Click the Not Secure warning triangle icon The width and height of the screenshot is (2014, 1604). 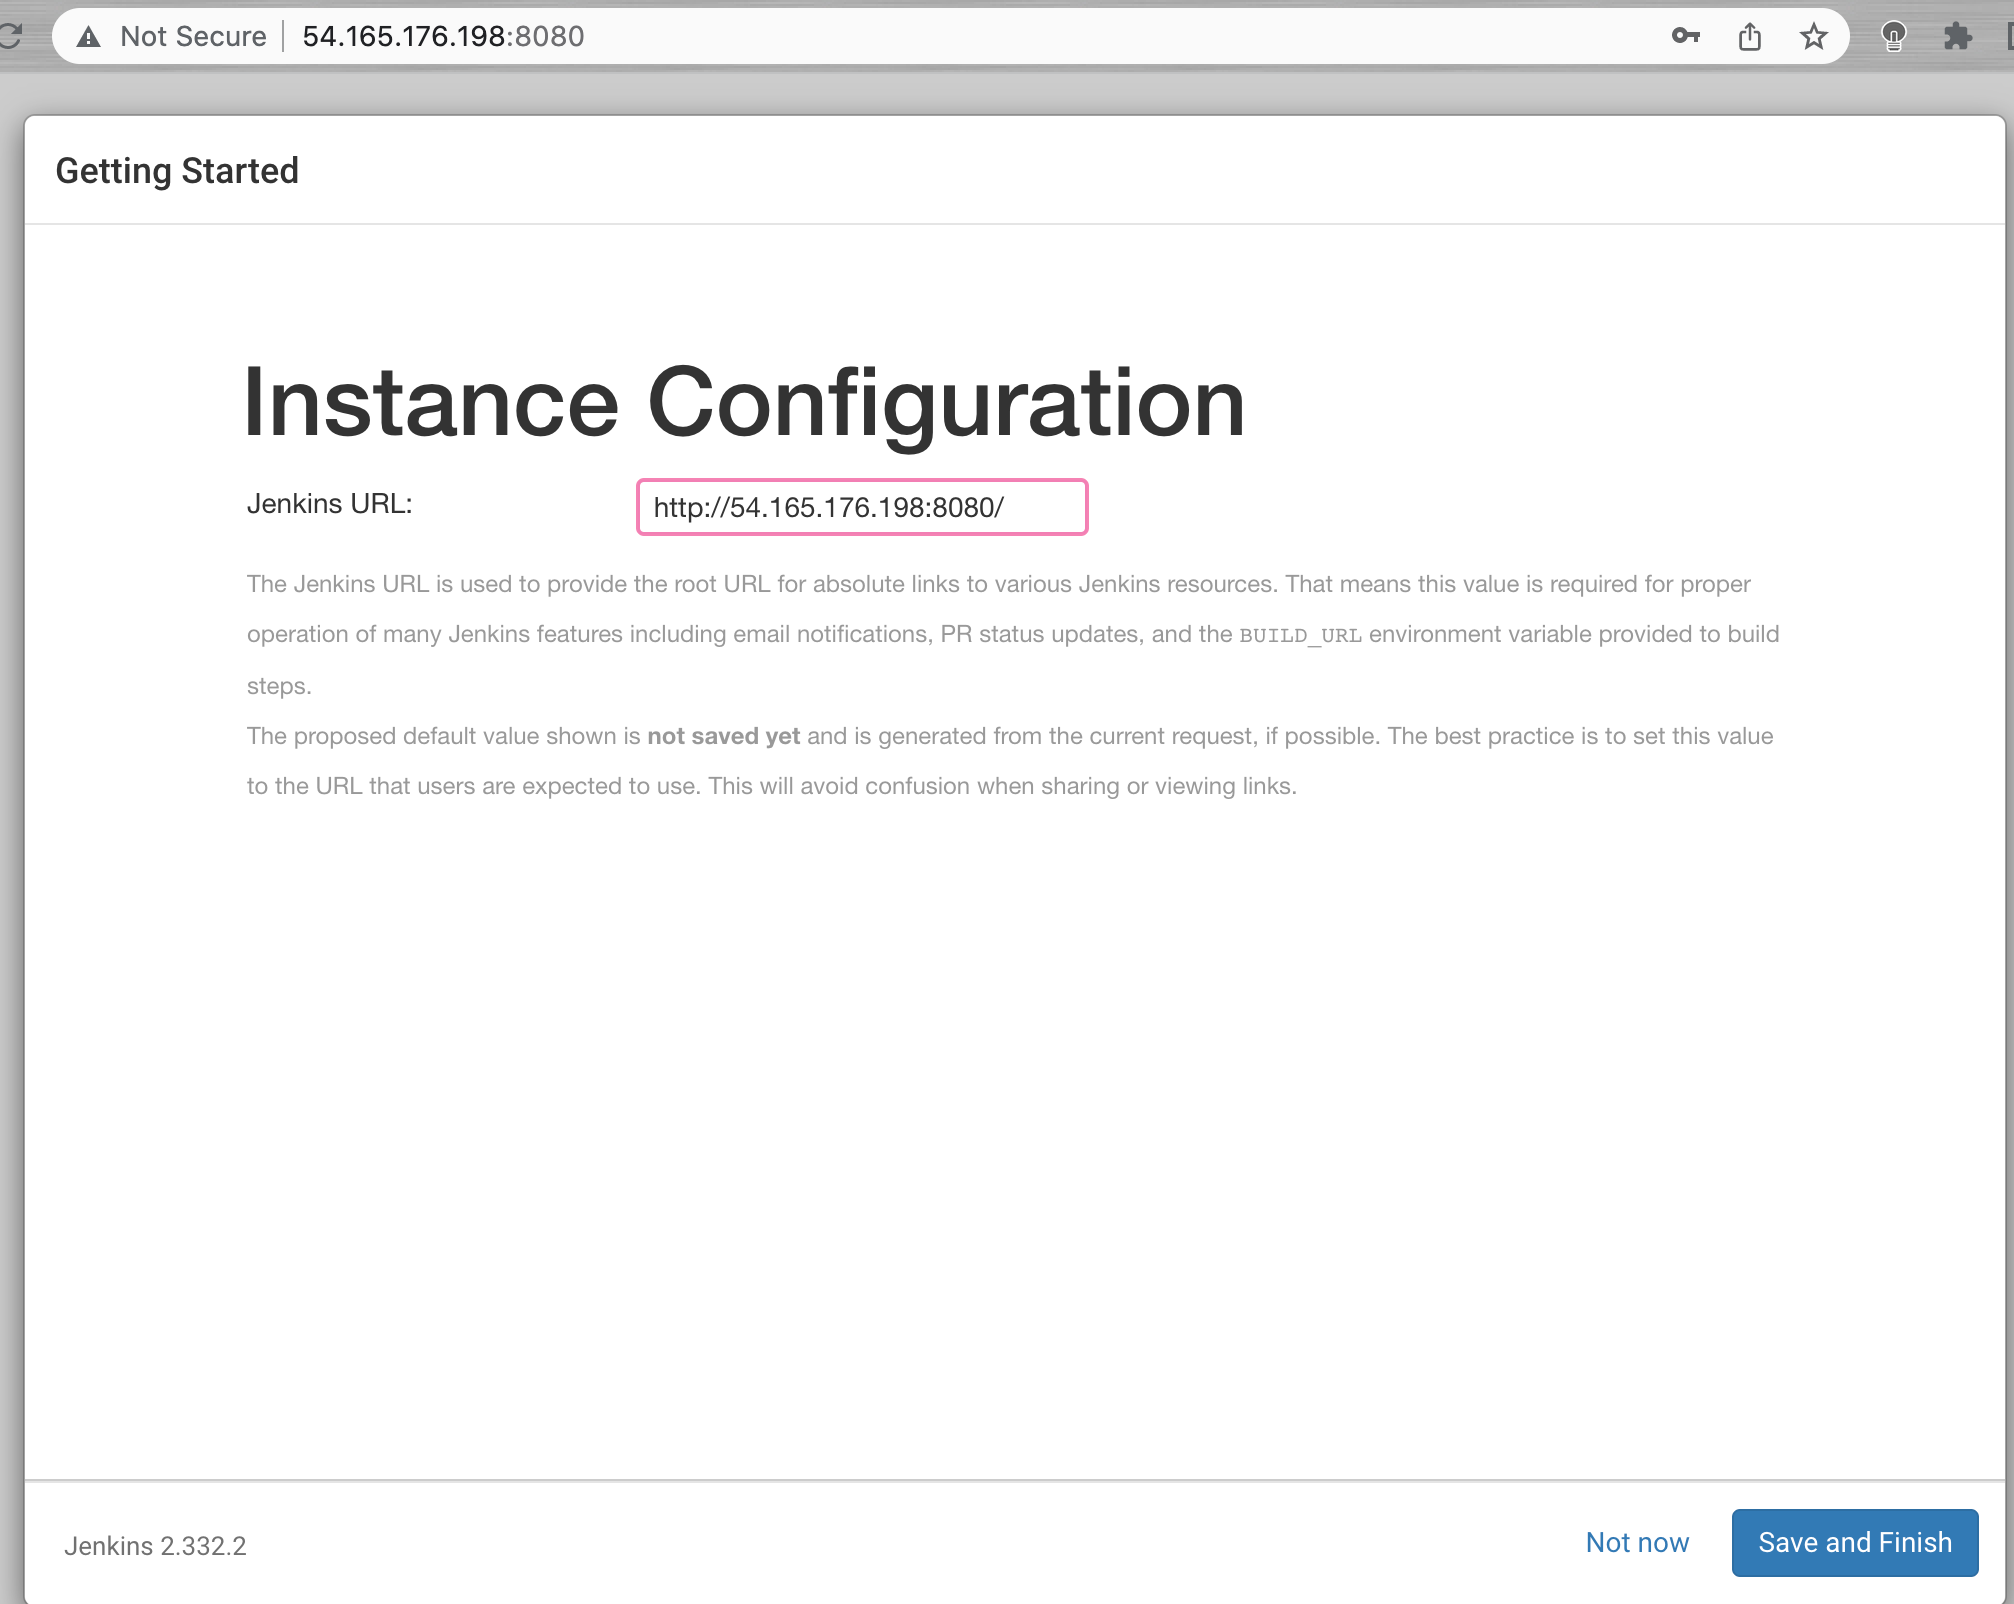pos(89,37)
